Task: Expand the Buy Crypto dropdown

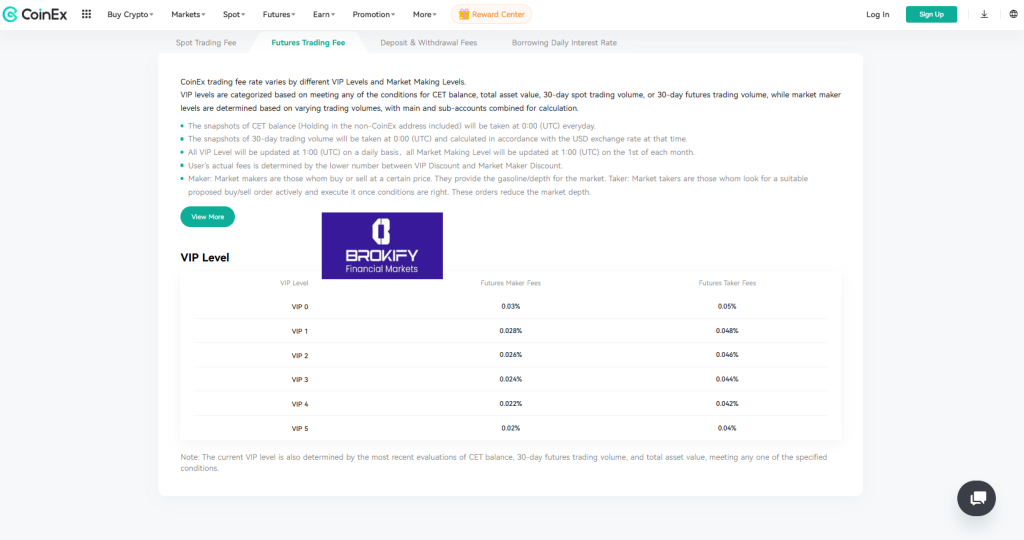Action: coord(130,15)
